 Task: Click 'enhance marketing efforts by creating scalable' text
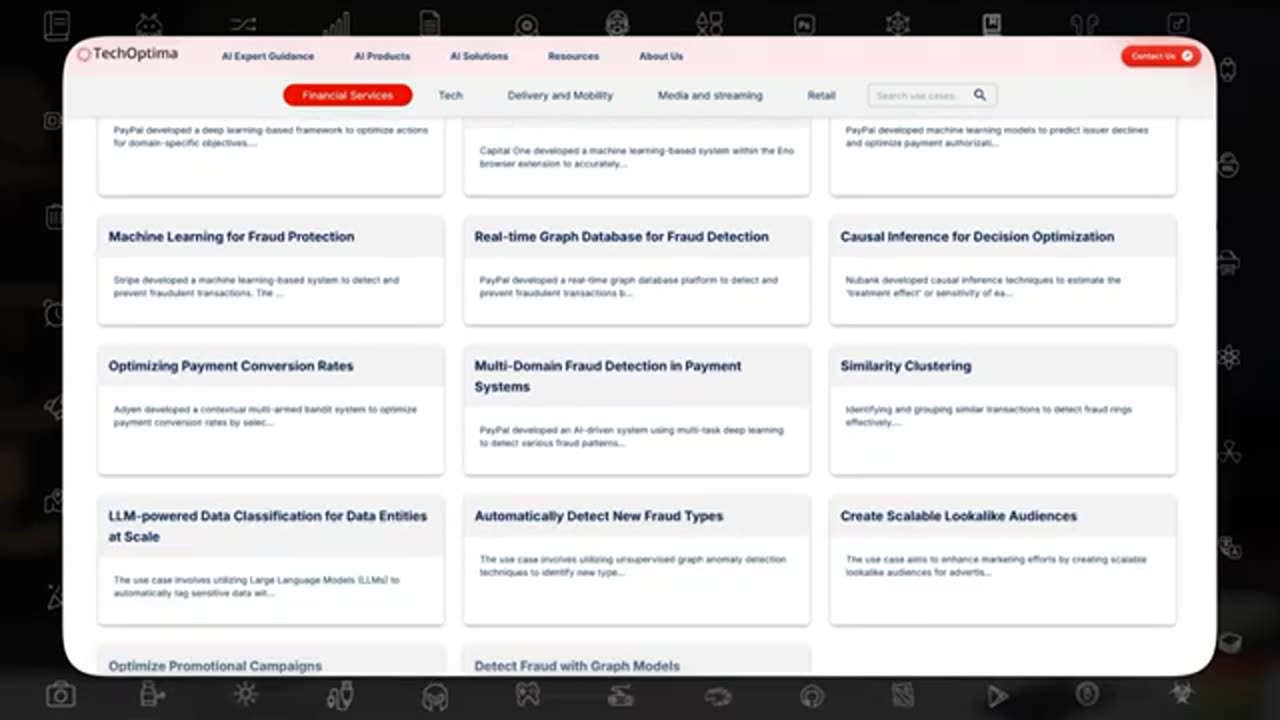tap(995, 566)
